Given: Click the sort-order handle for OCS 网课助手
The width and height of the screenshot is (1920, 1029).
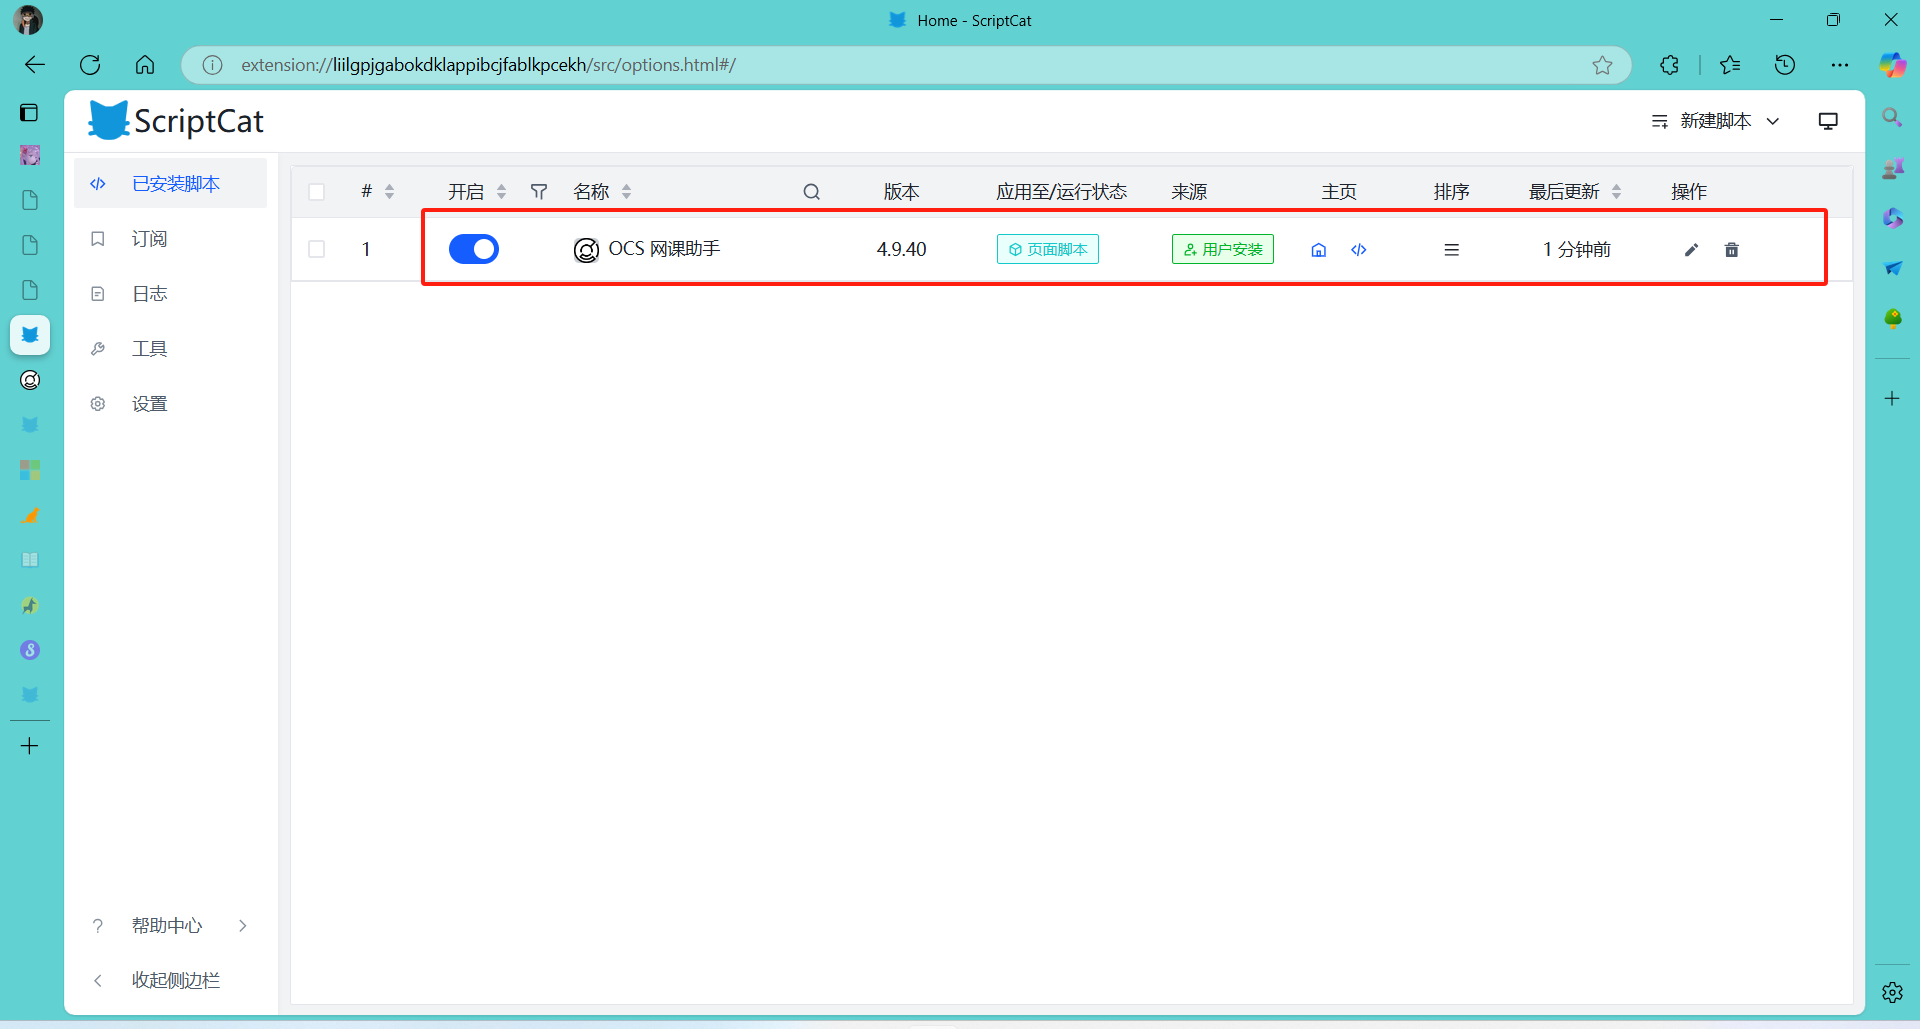Looking at the screenshot, I should (x=1452, y=250).
